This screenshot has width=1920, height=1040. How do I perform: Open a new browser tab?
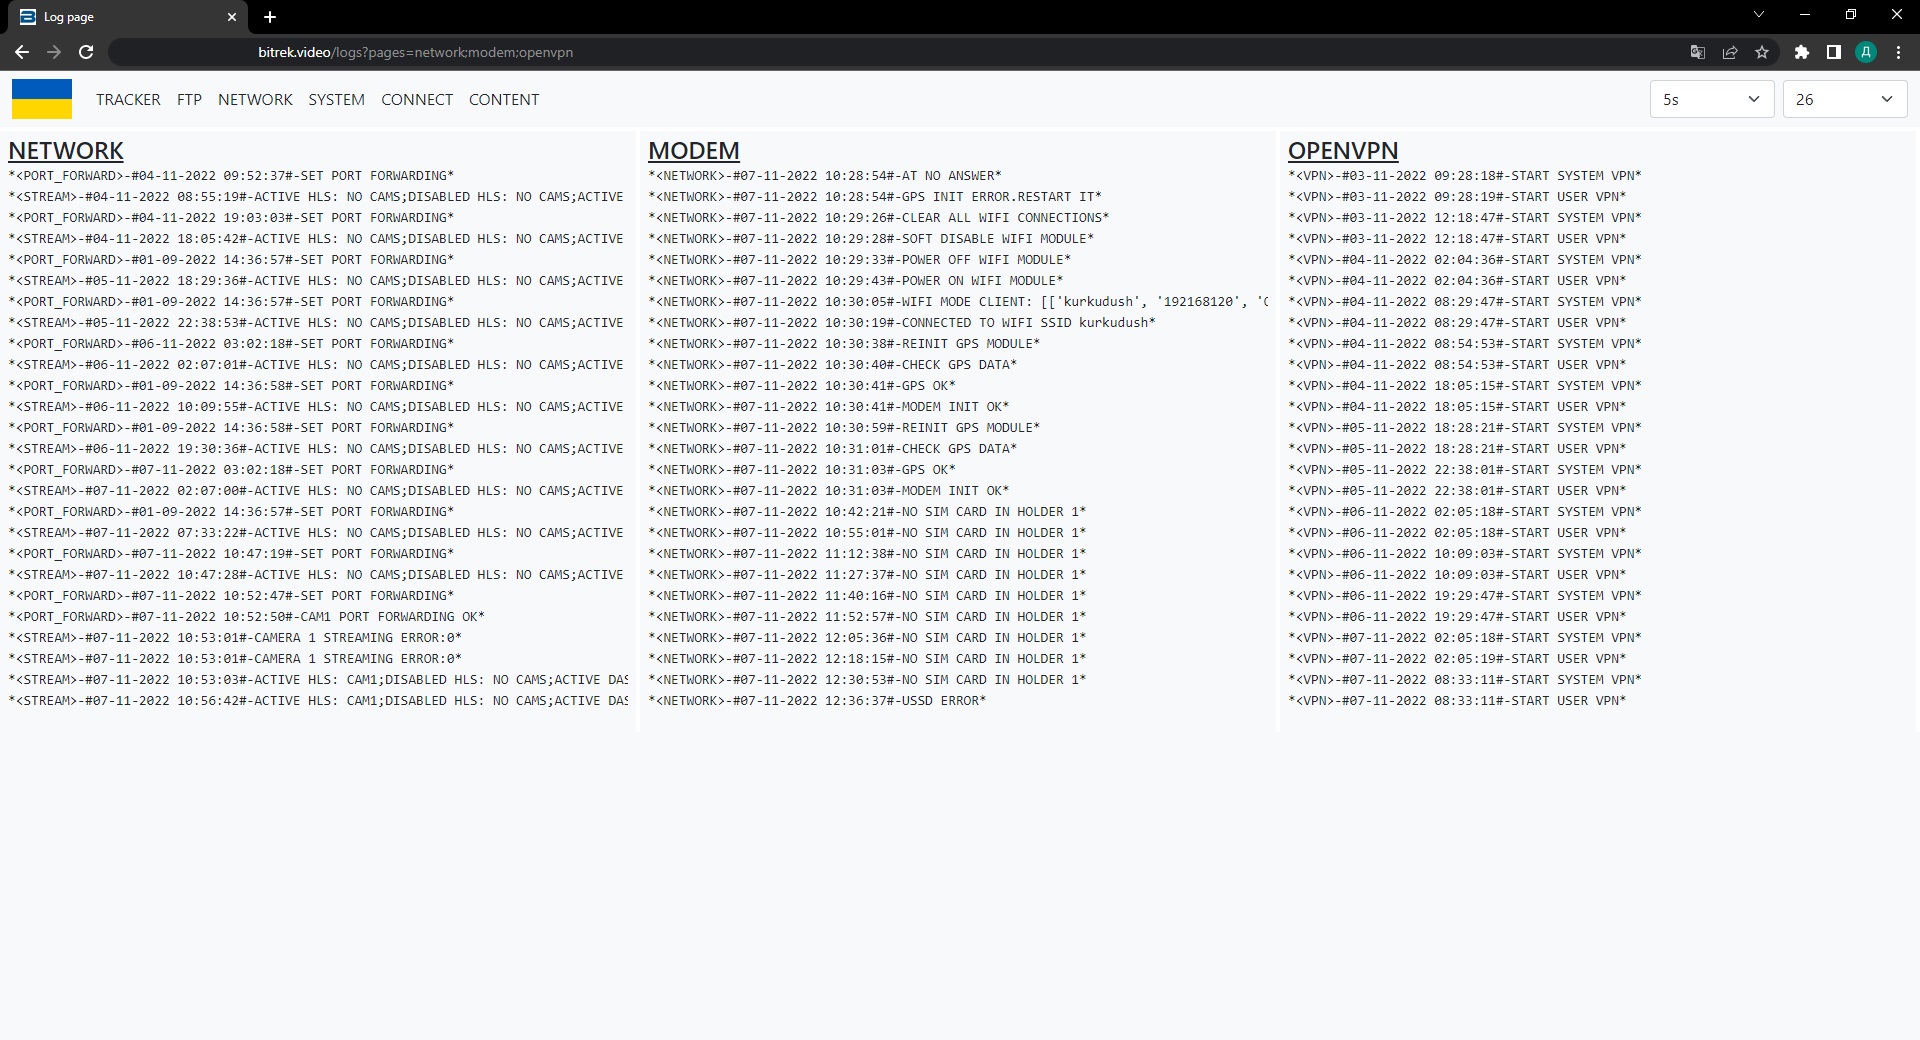click(x=270, y=17)
